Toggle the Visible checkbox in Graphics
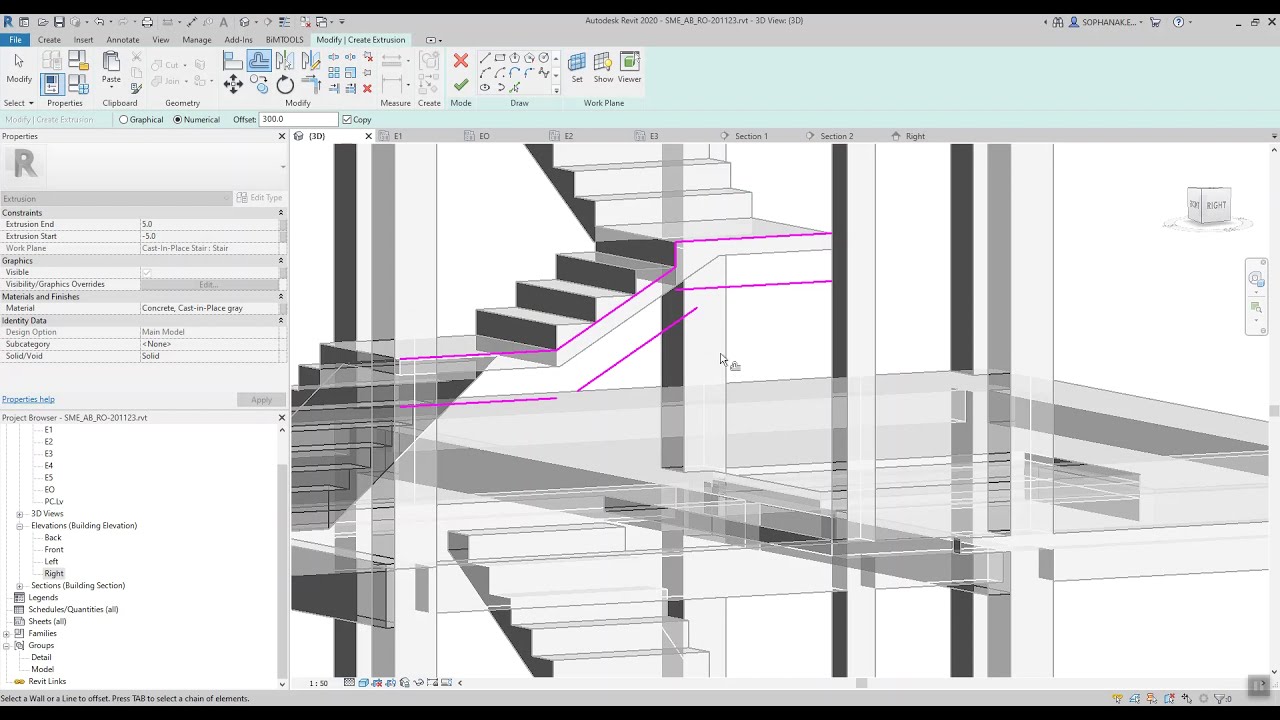1280x720 pixels. [146, 272]
